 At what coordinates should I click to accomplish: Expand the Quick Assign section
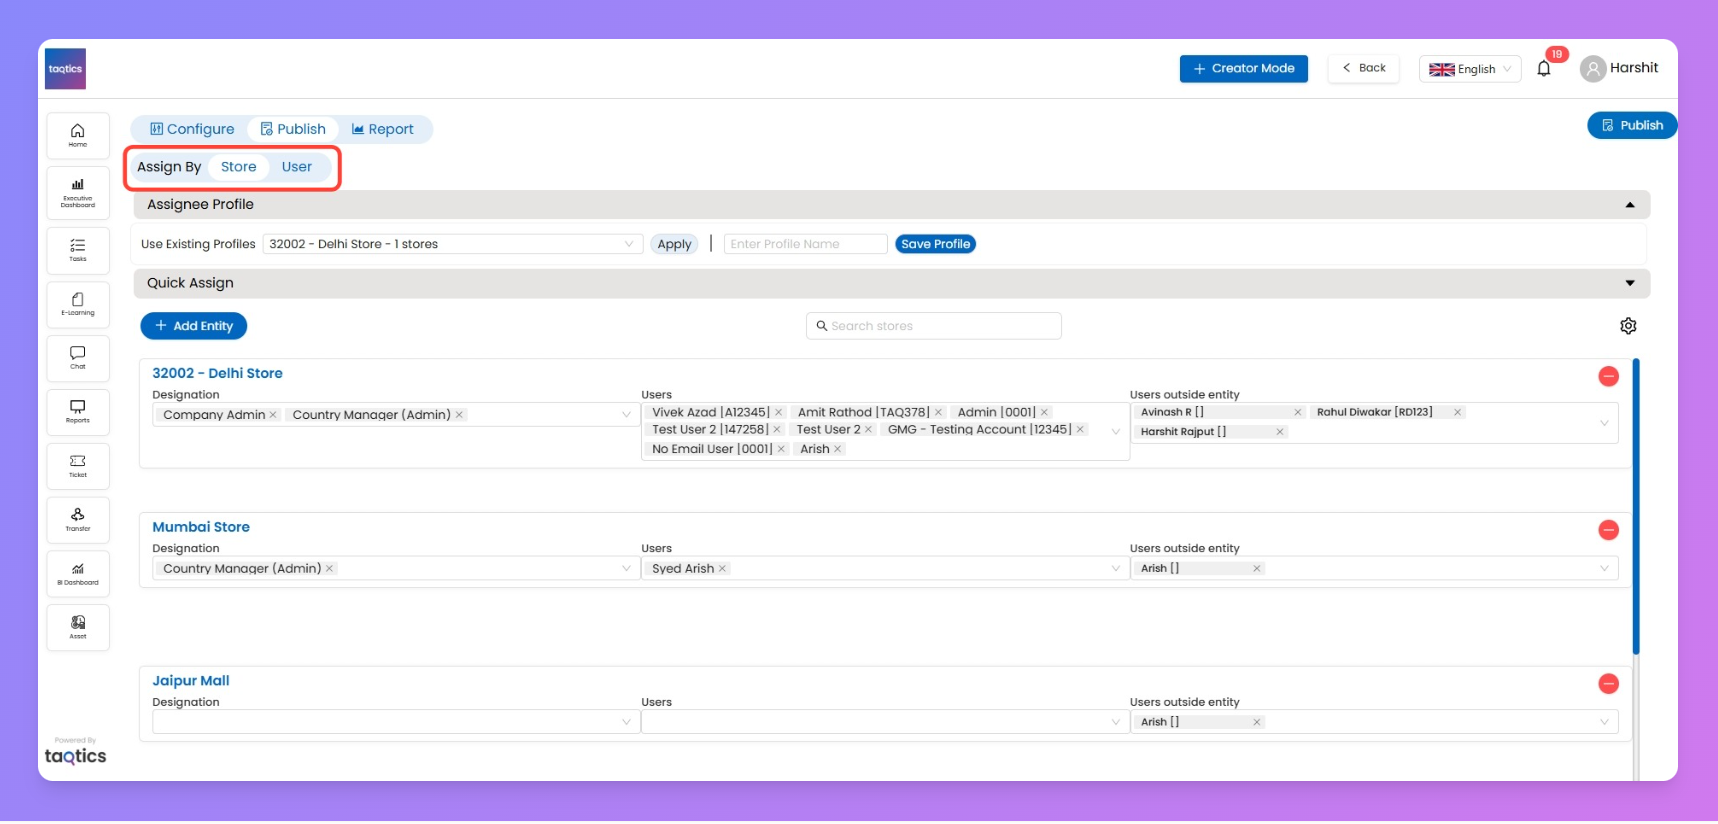pos(1629,284)
